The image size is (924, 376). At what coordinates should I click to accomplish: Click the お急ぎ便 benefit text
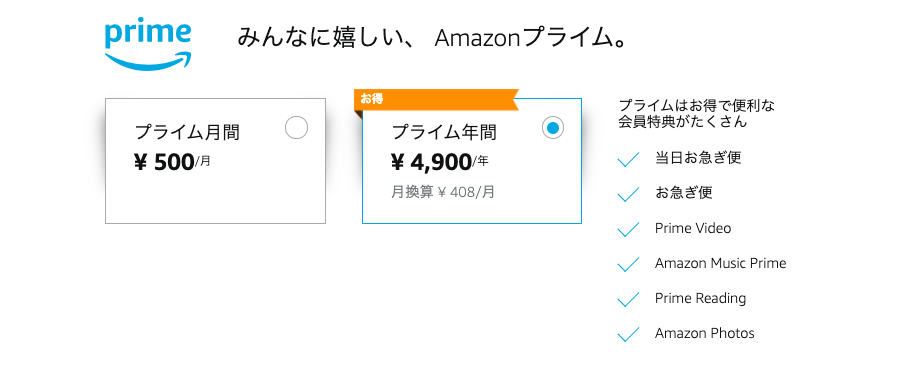(x=684, y=193)
